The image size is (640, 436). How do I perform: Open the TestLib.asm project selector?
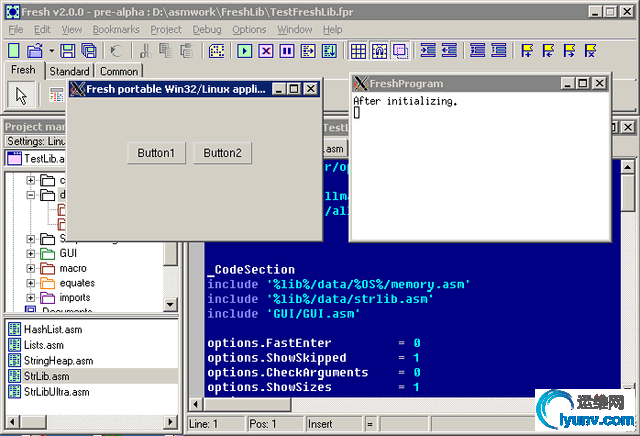(x=36, y=158)
